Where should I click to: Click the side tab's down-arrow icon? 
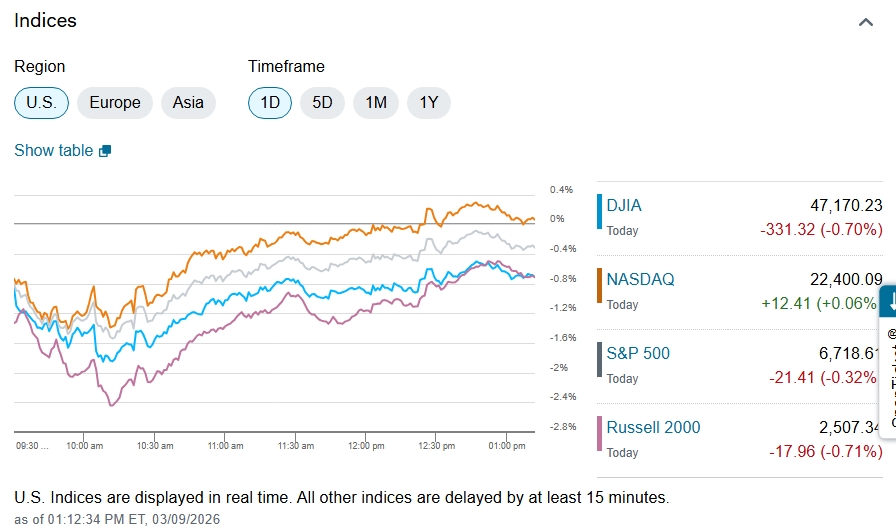[x=891, y=302]
